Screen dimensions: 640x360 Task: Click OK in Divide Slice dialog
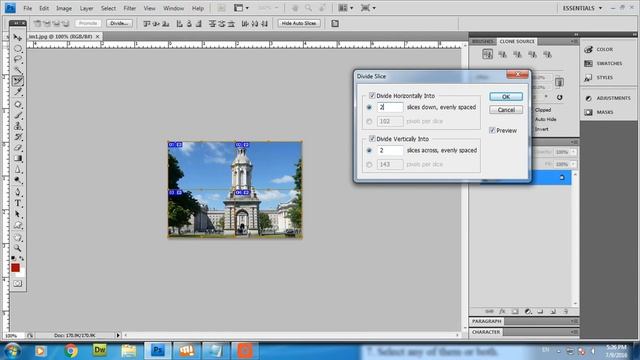tap(506, 97)
